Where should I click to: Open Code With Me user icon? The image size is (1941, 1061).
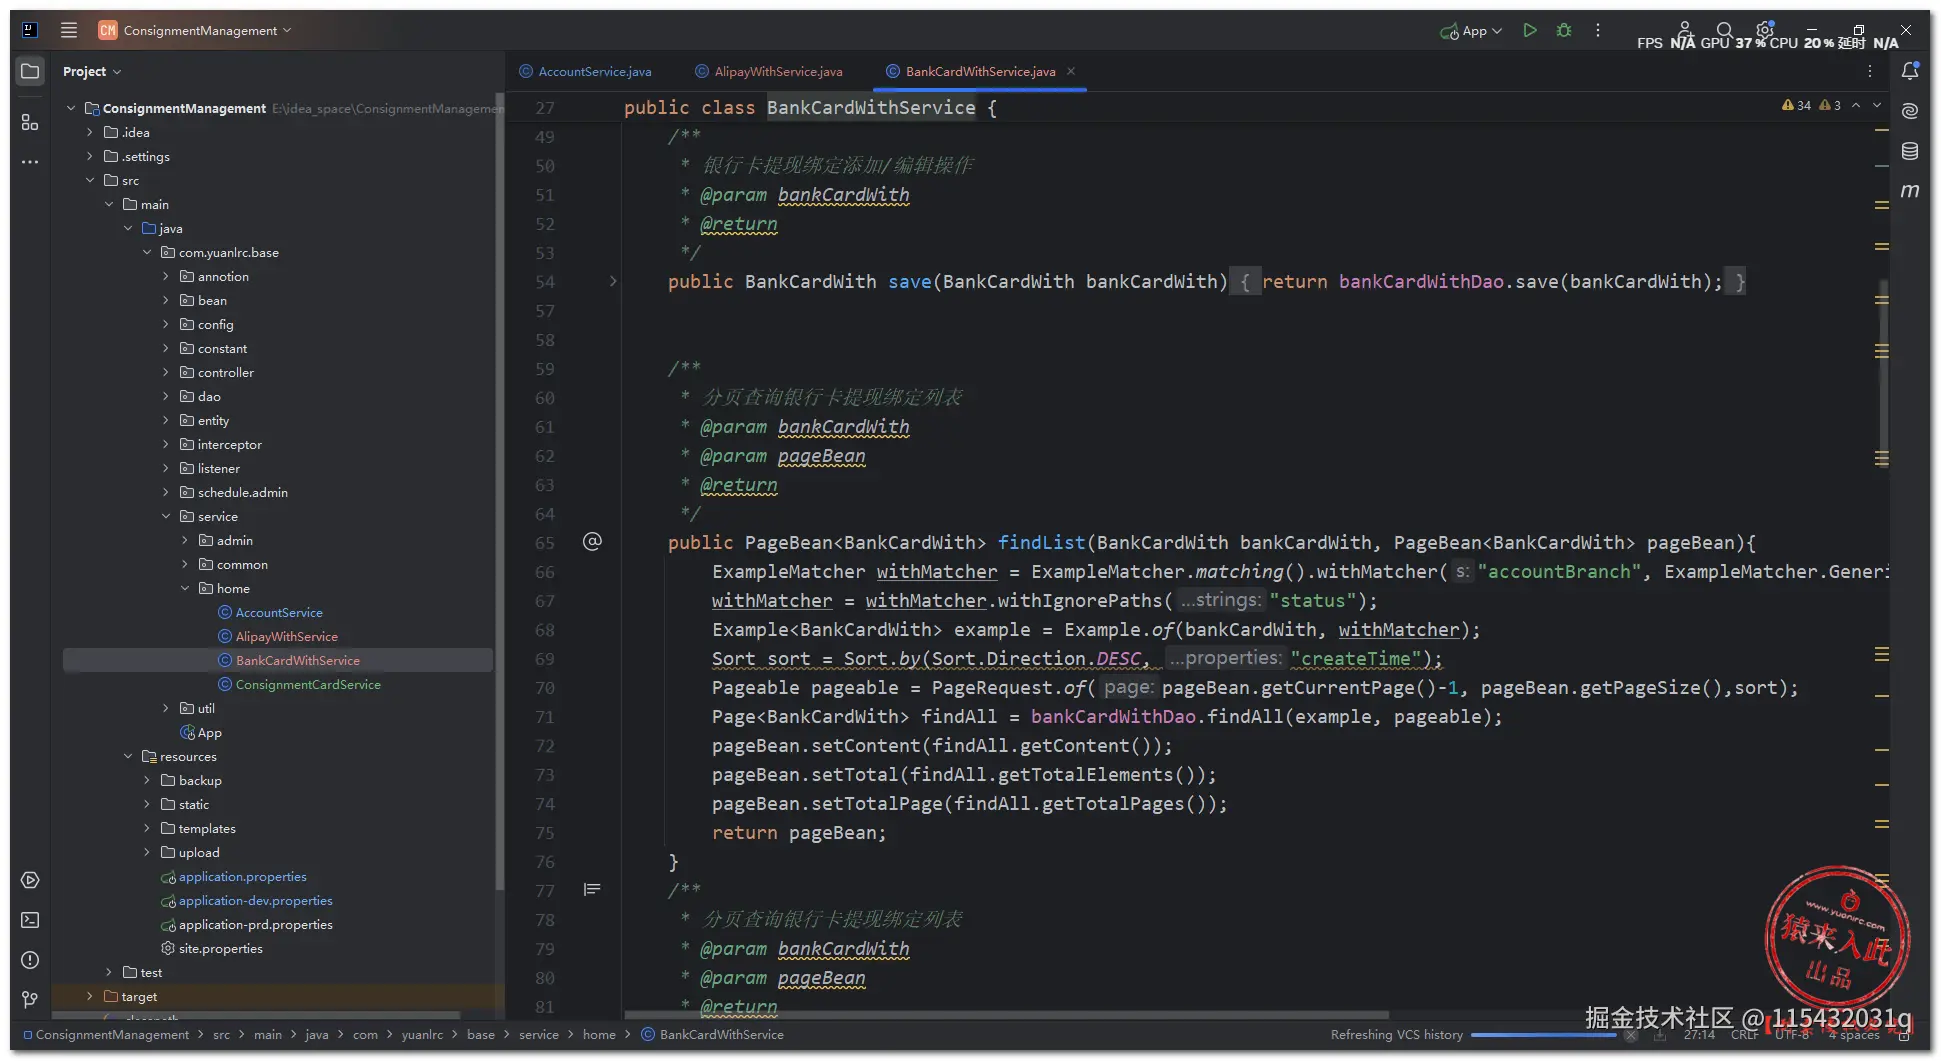click(x=1685, y=30)
